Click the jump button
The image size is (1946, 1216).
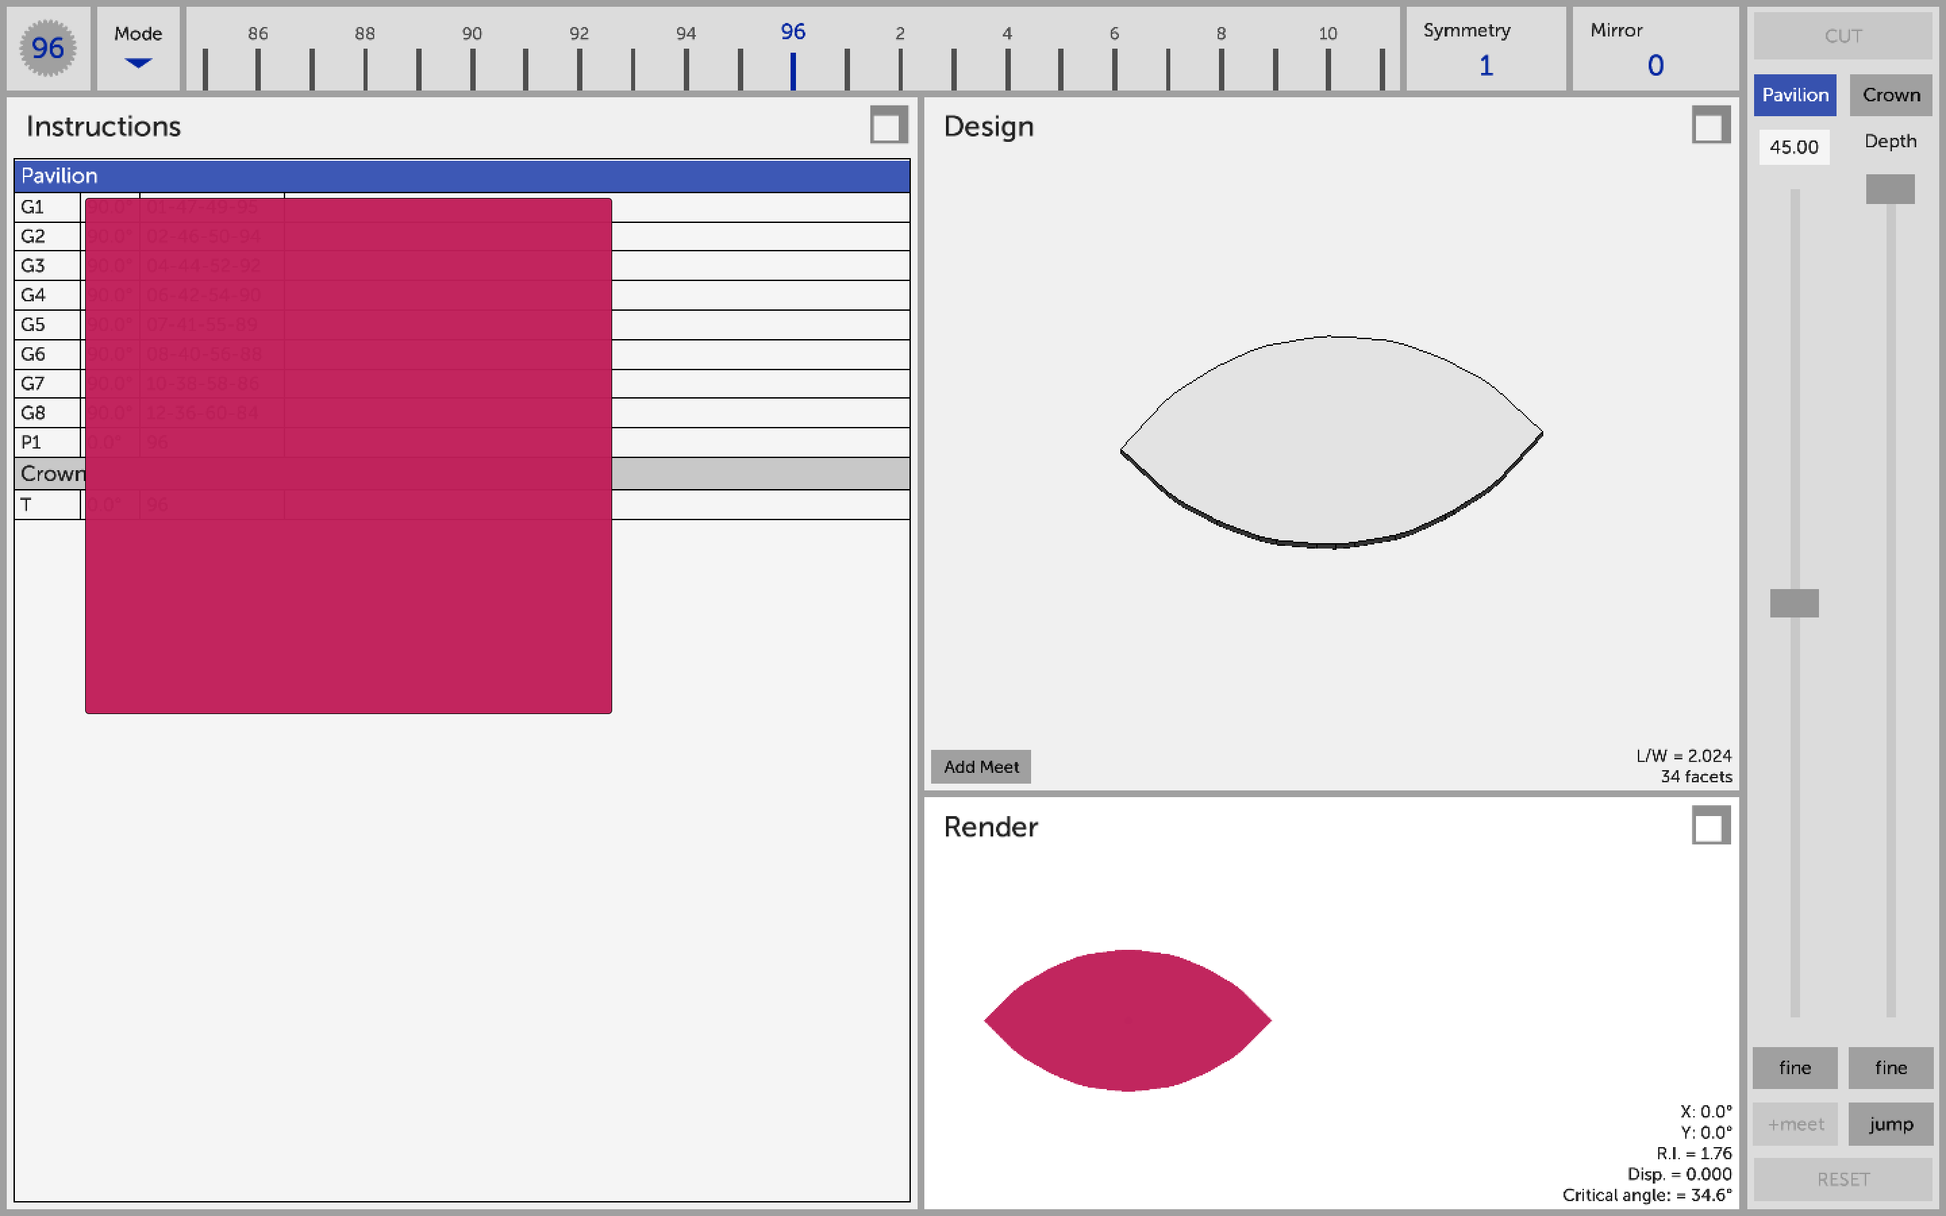(1890, 1124)
